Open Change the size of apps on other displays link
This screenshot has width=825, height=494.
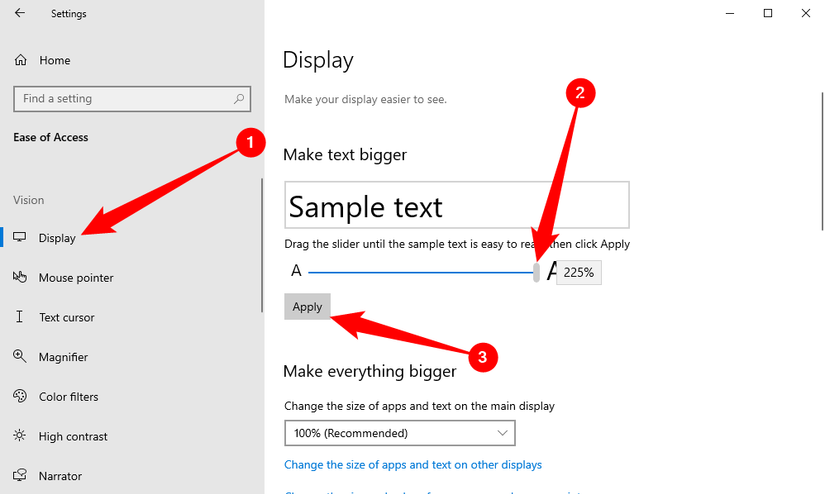pos(413,465)
